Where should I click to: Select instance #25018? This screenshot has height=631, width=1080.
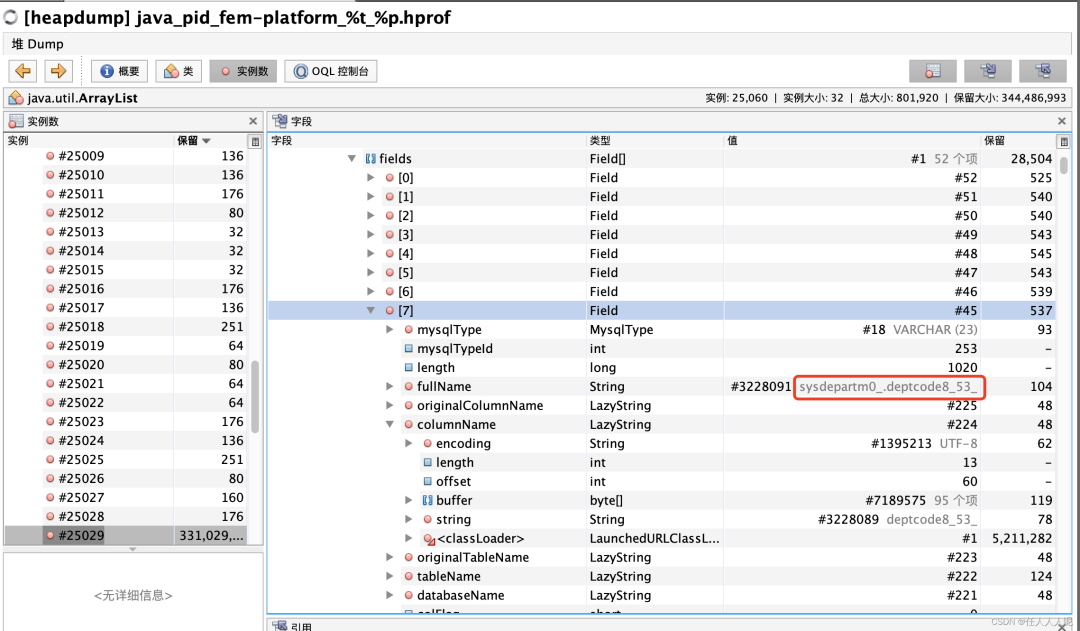coord(125,327)
